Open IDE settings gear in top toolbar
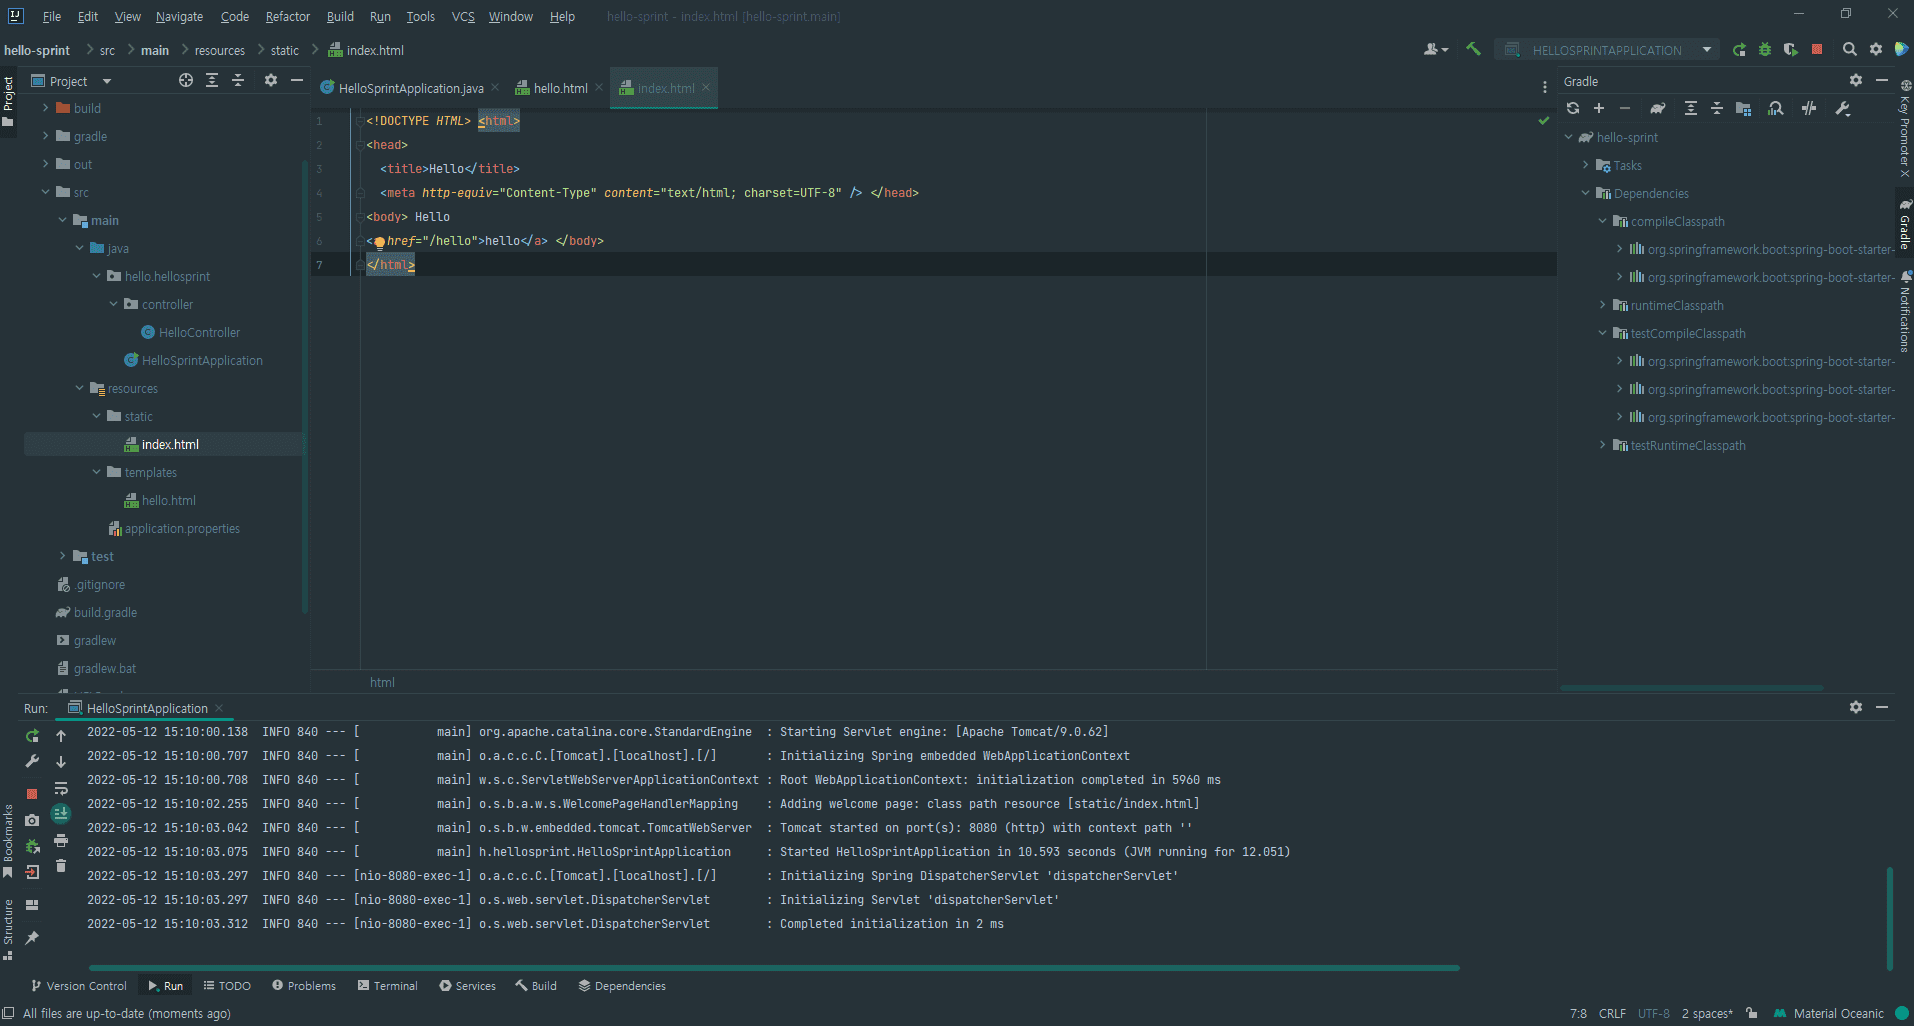Screen dimensions: 1914x1026 point(1876,49)
